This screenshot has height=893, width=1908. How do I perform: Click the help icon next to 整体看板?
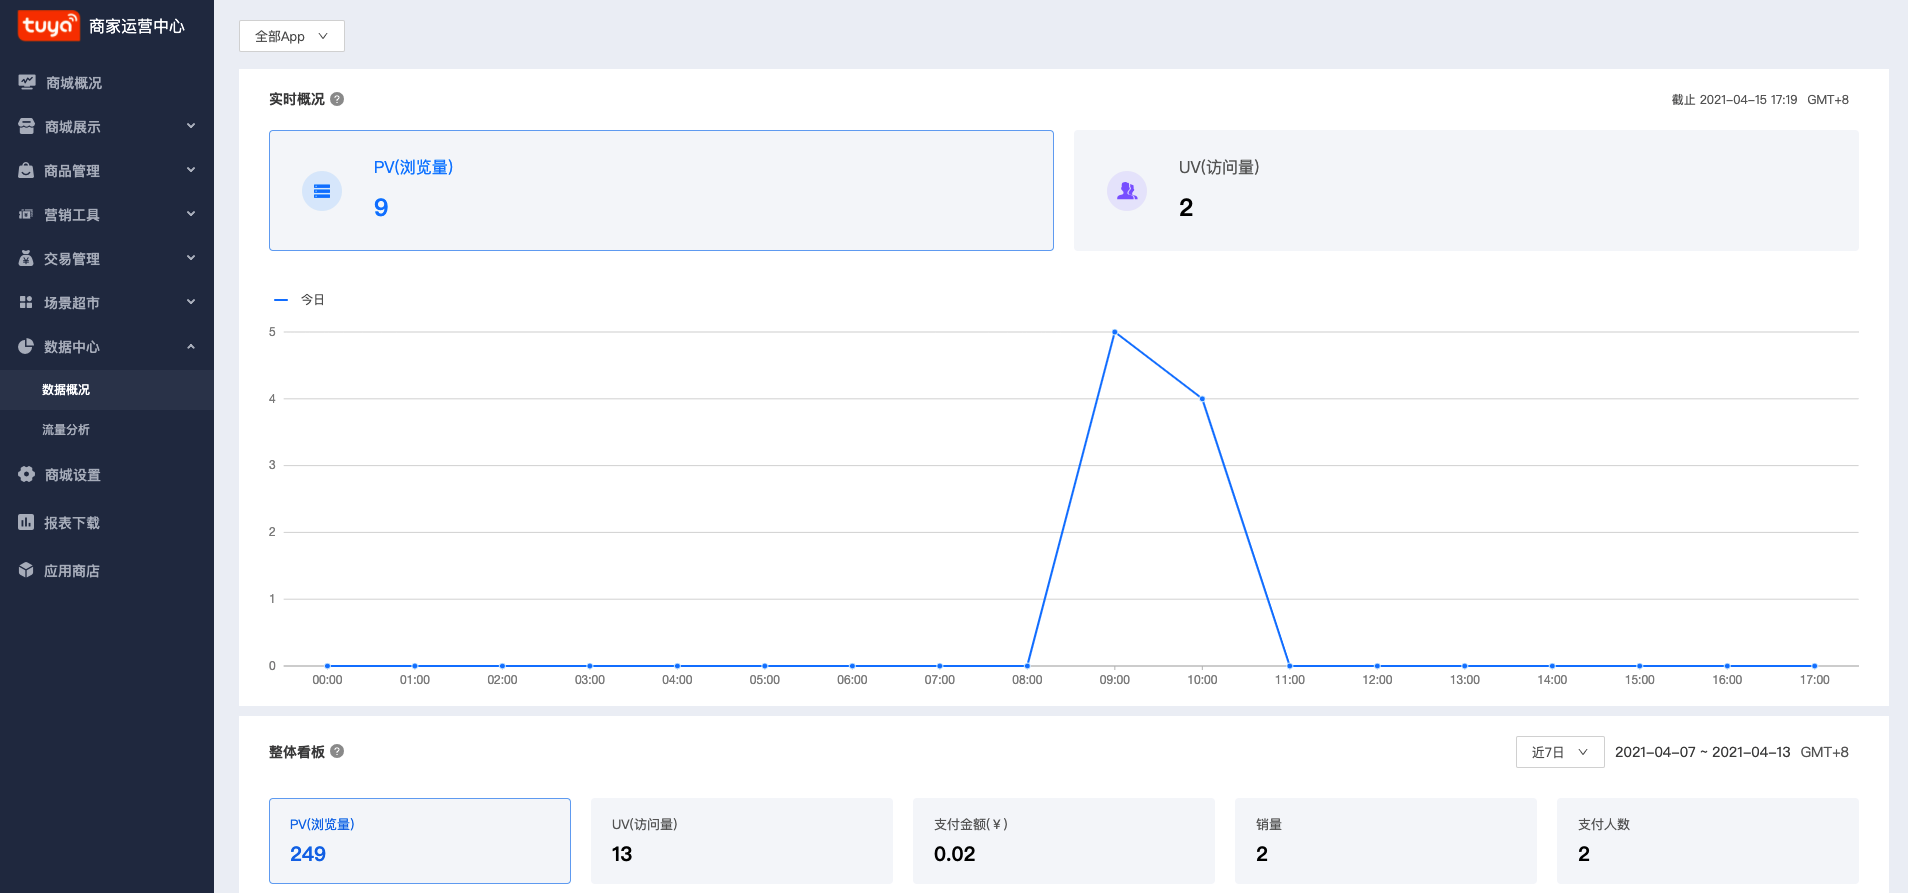point(337,751)
